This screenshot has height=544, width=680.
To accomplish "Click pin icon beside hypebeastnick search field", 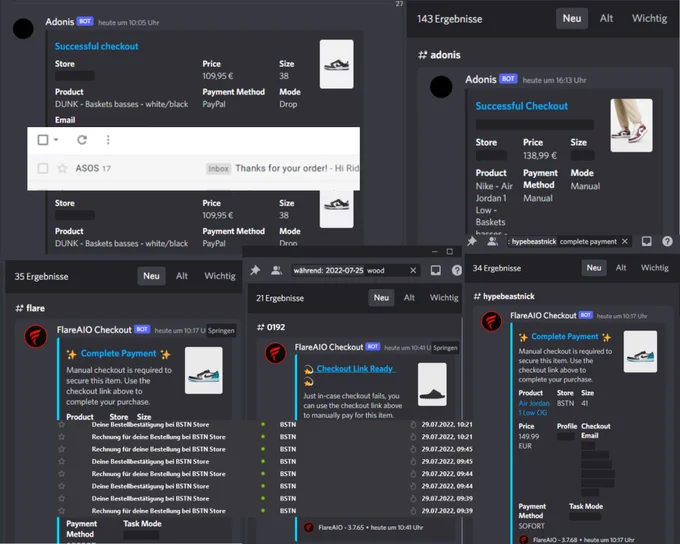I will point(472,241).
